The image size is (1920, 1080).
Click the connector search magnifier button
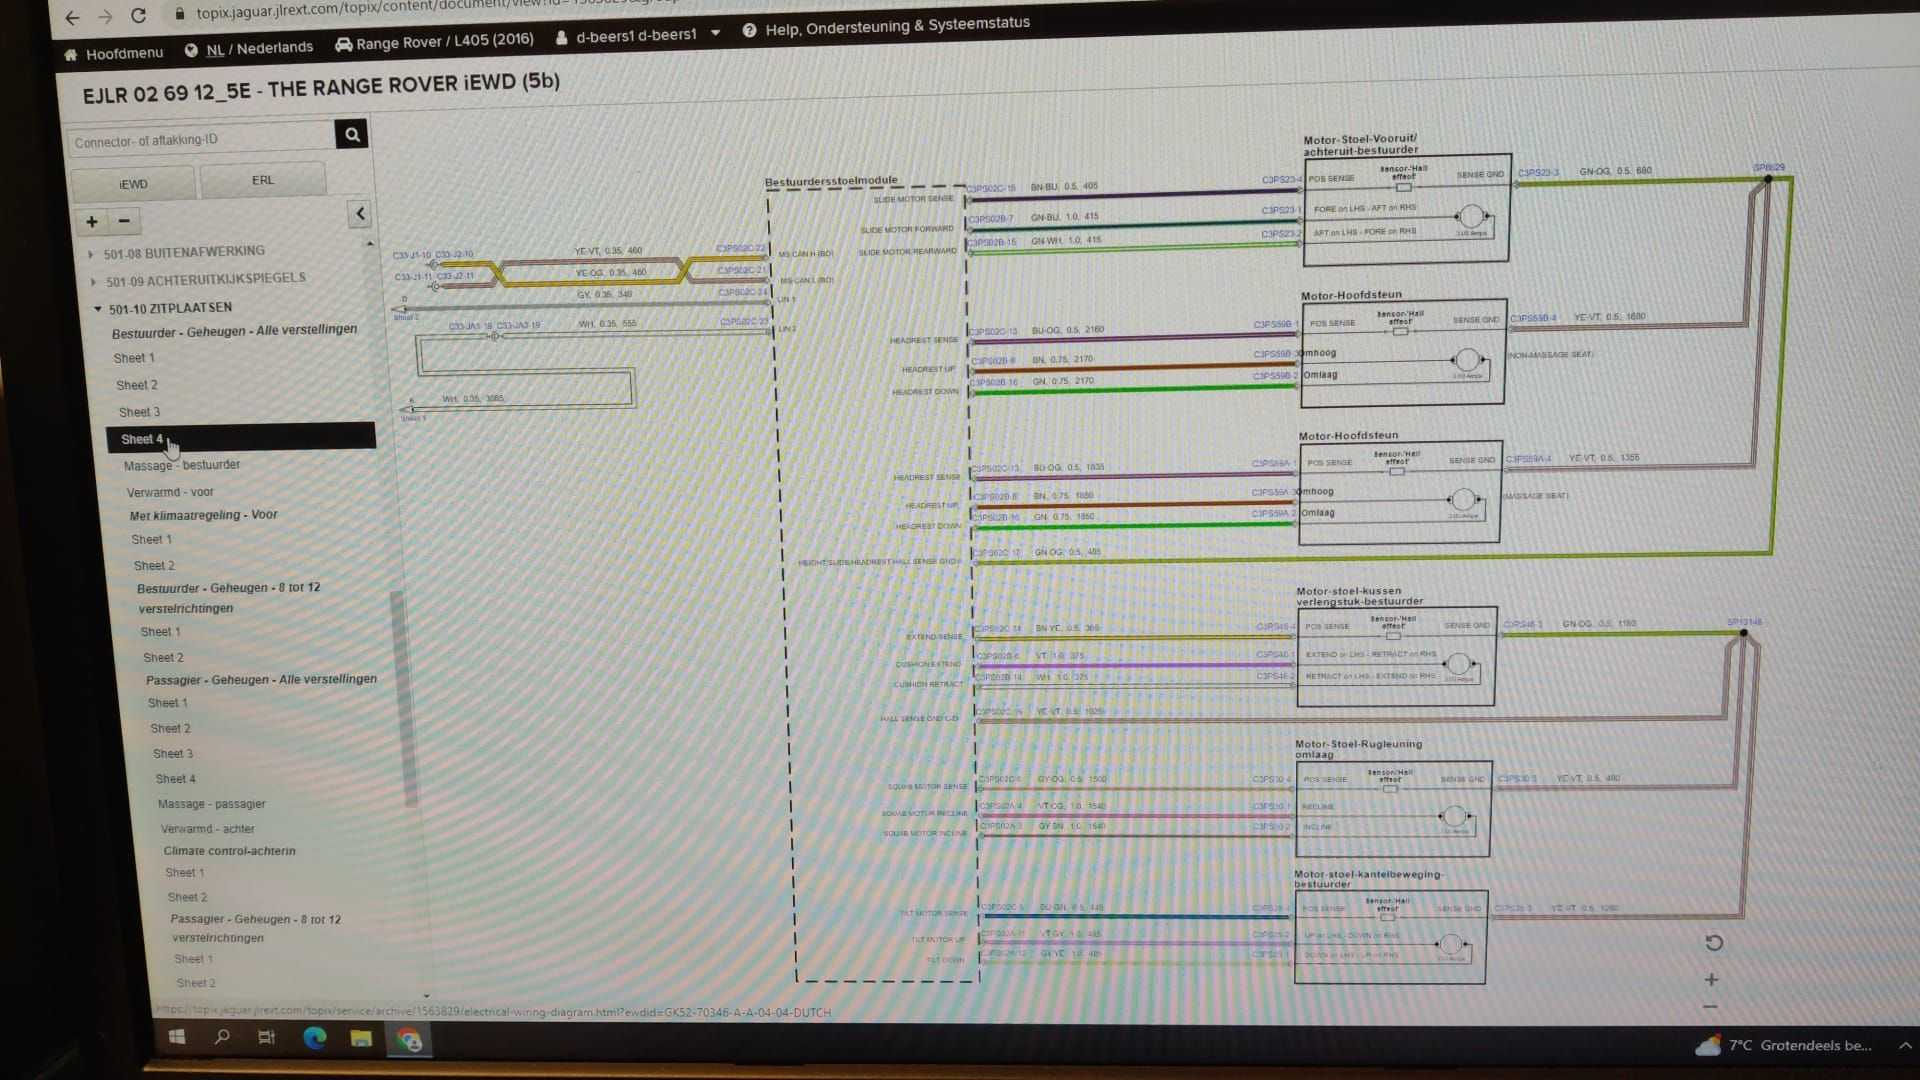pyautogui.click(x=352, y=134)
